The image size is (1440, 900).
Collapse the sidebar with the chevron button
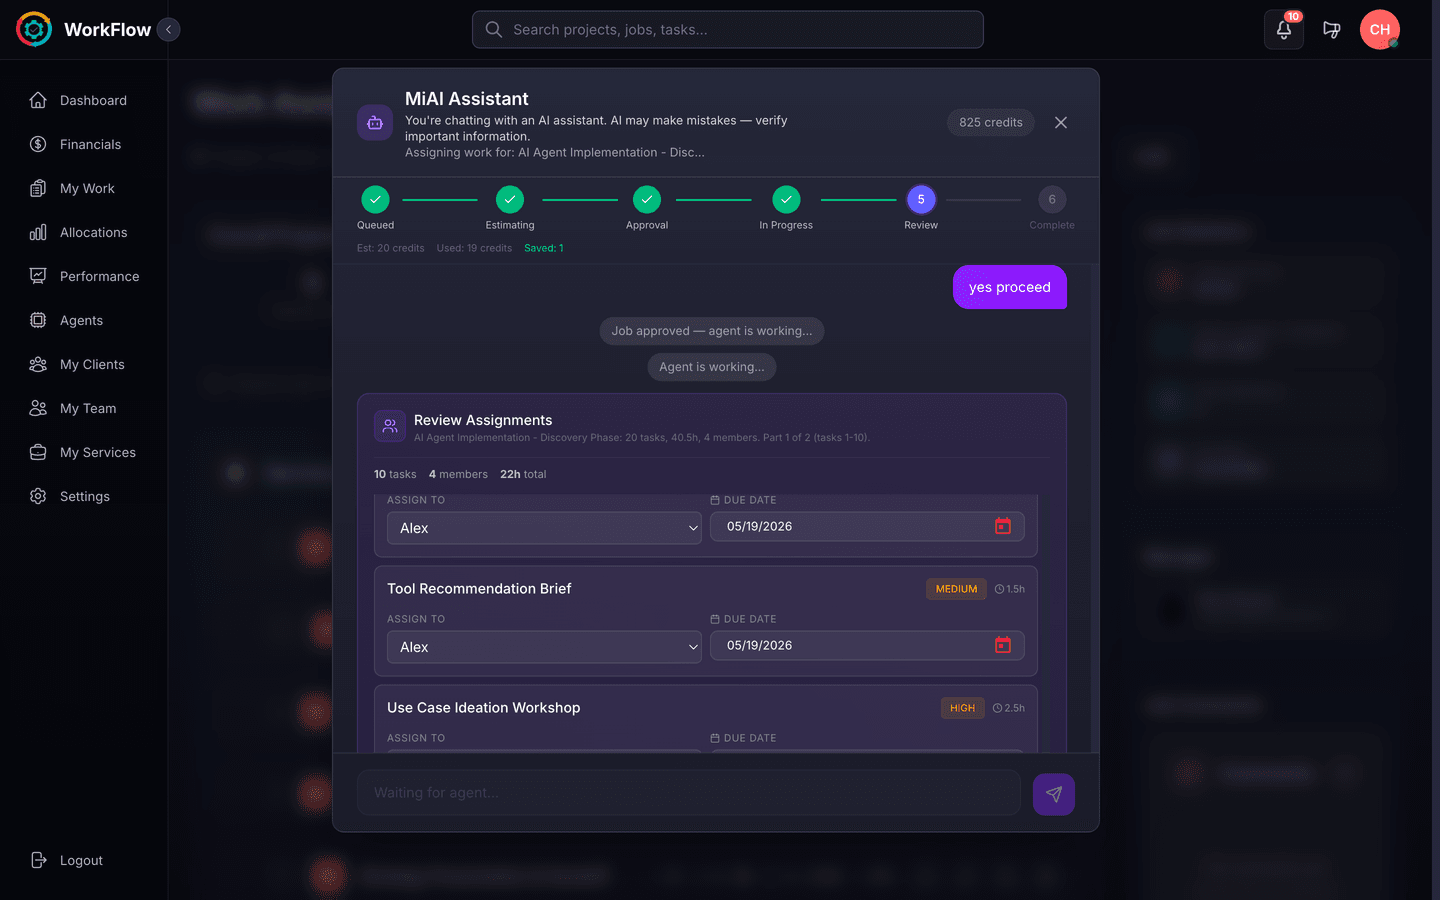tap(169, 30)
